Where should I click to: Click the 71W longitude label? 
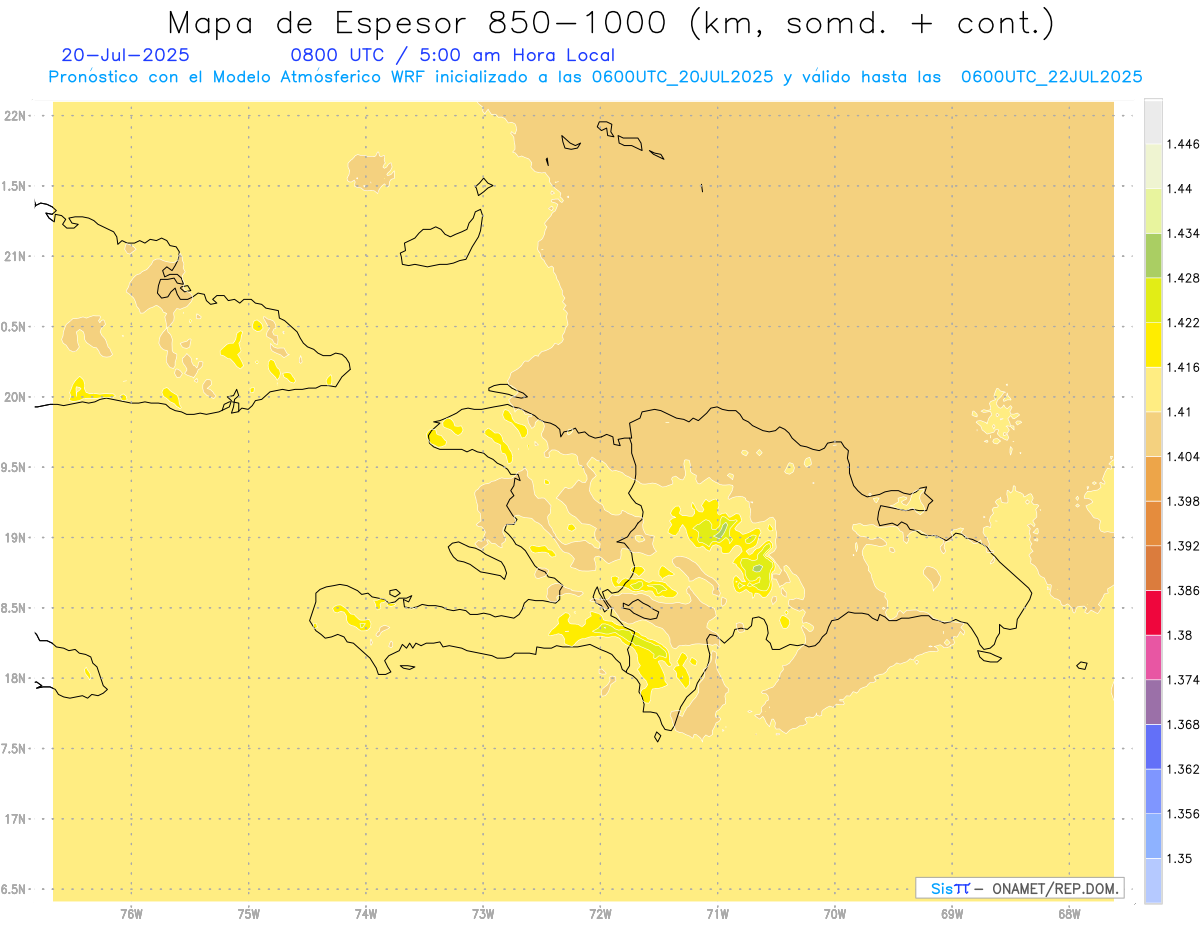coord(718,913)
